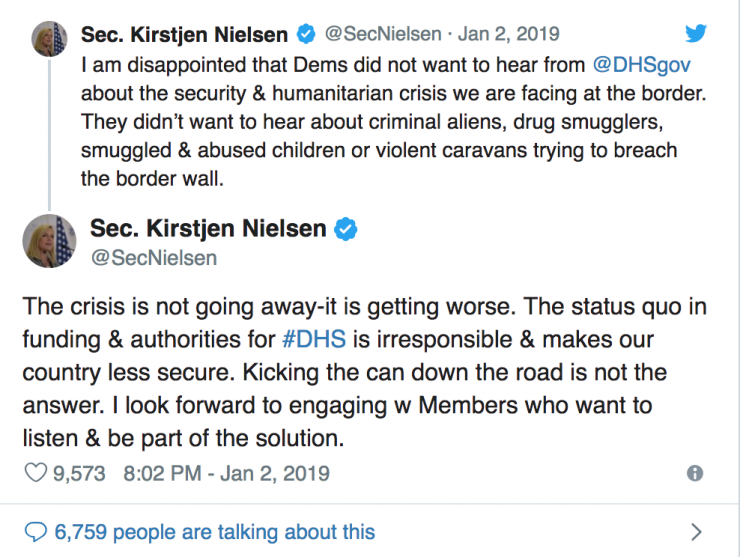Screen dimensions: 740x557
Task: Open the #DHS hashtag link
Action: (314, 339)
